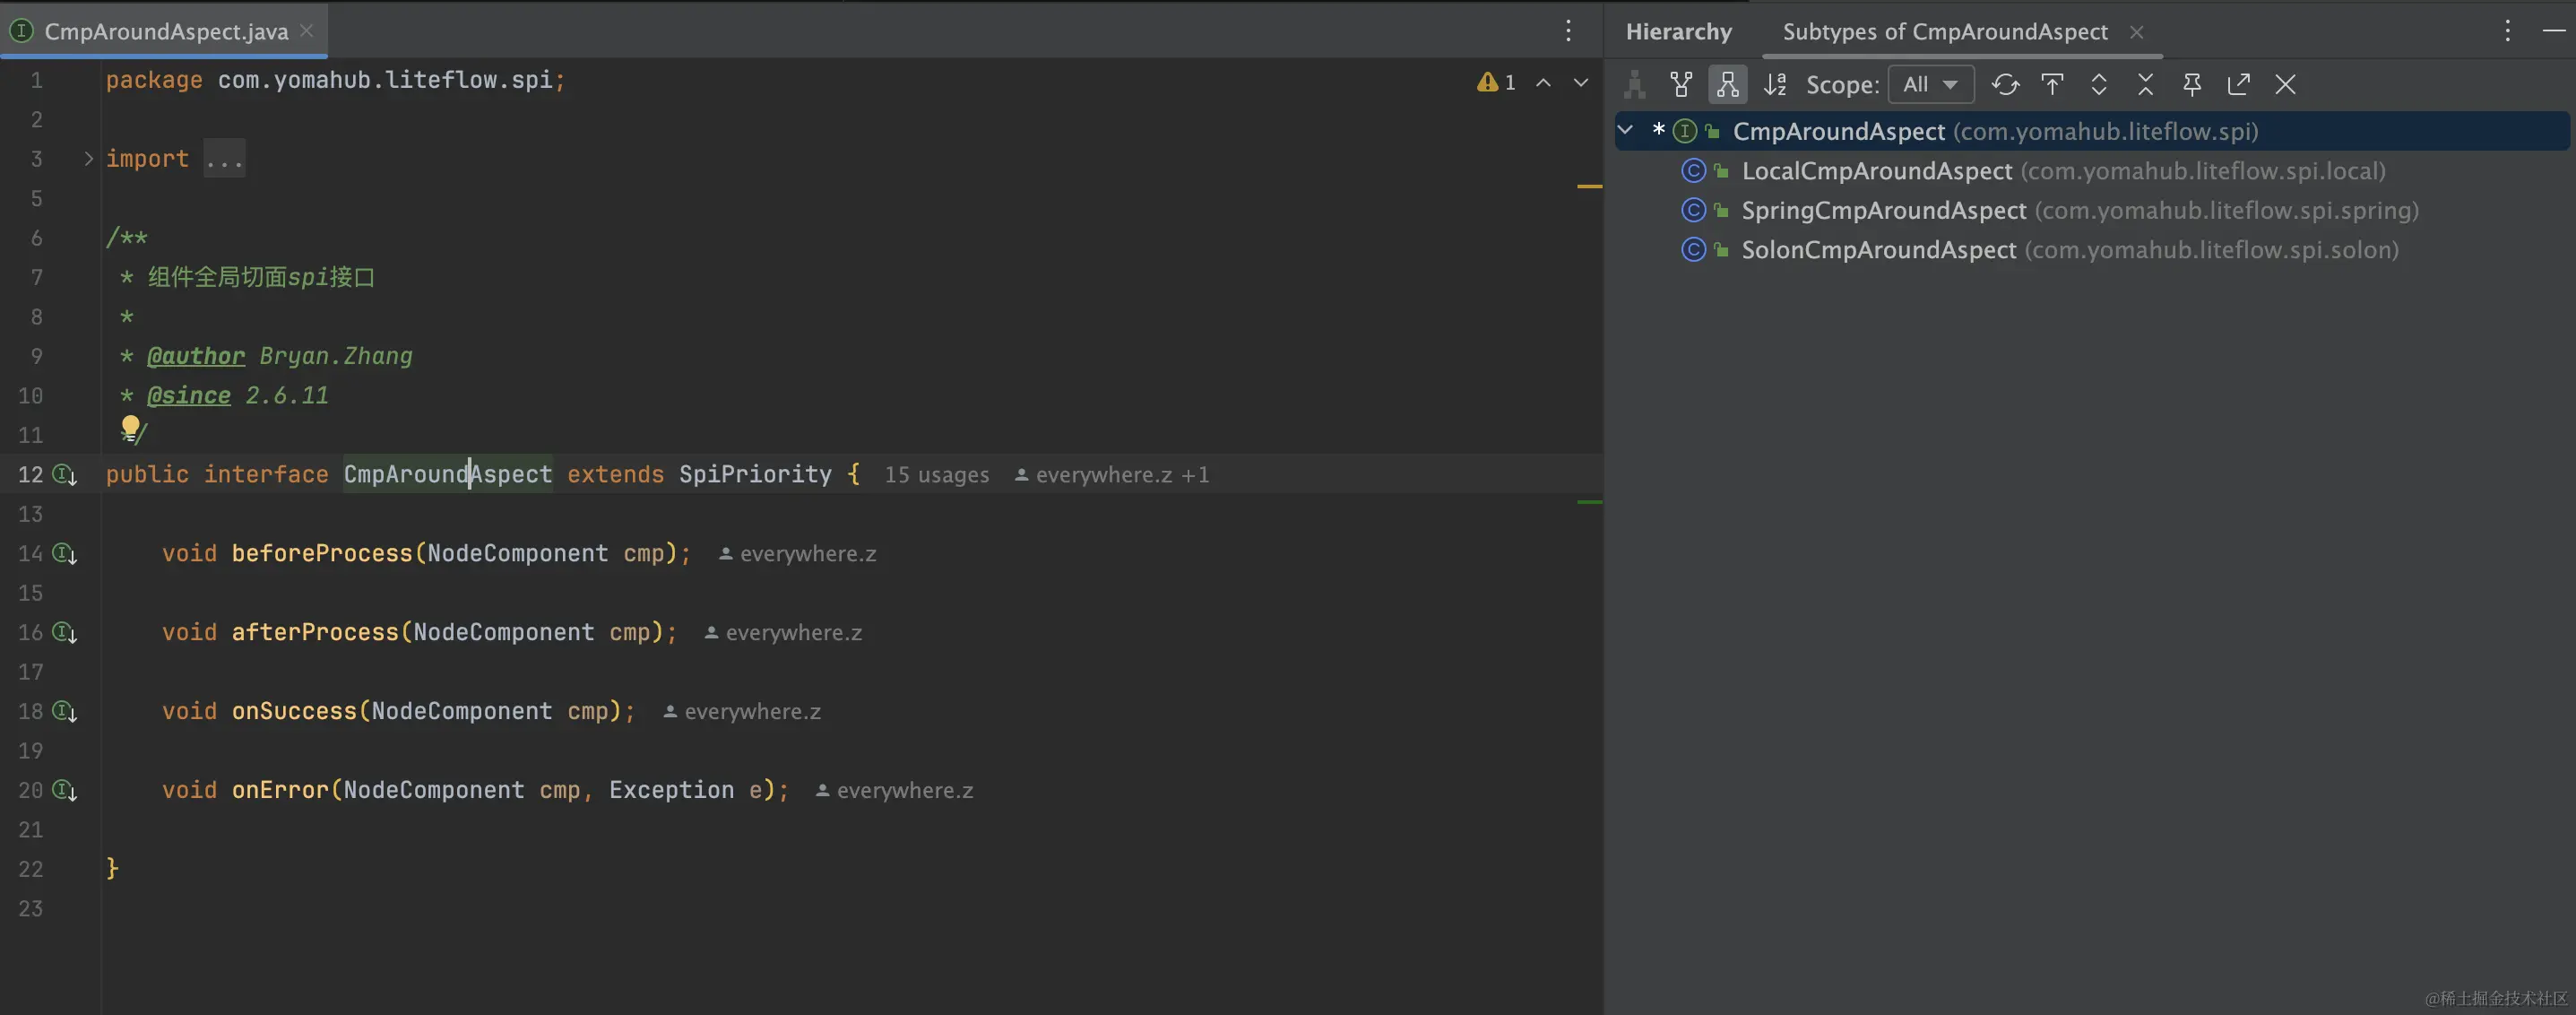This screenshot has height=1015, width=2576.
Task: Jump to next highlighted warning arrow
Action: 1580,83
